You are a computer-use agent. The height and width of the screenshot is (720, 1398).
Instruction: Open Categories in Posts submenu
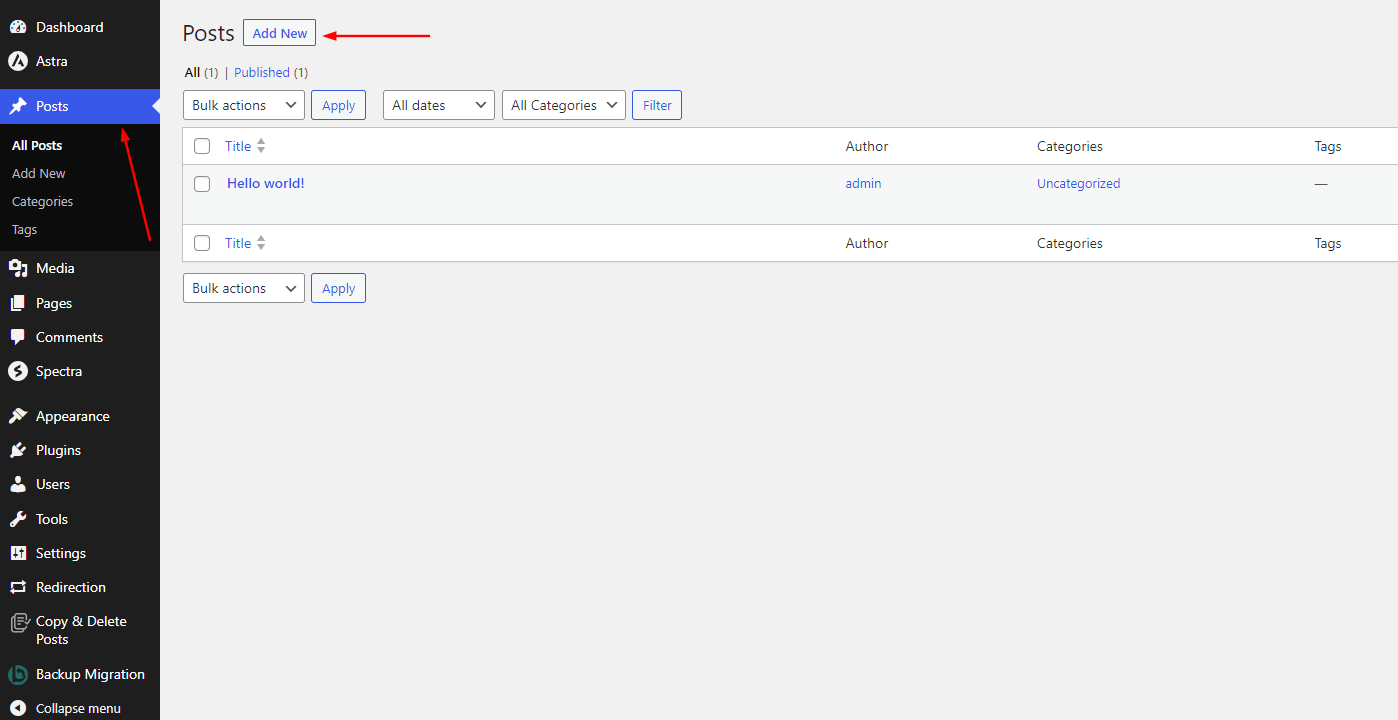pos(43,201)
